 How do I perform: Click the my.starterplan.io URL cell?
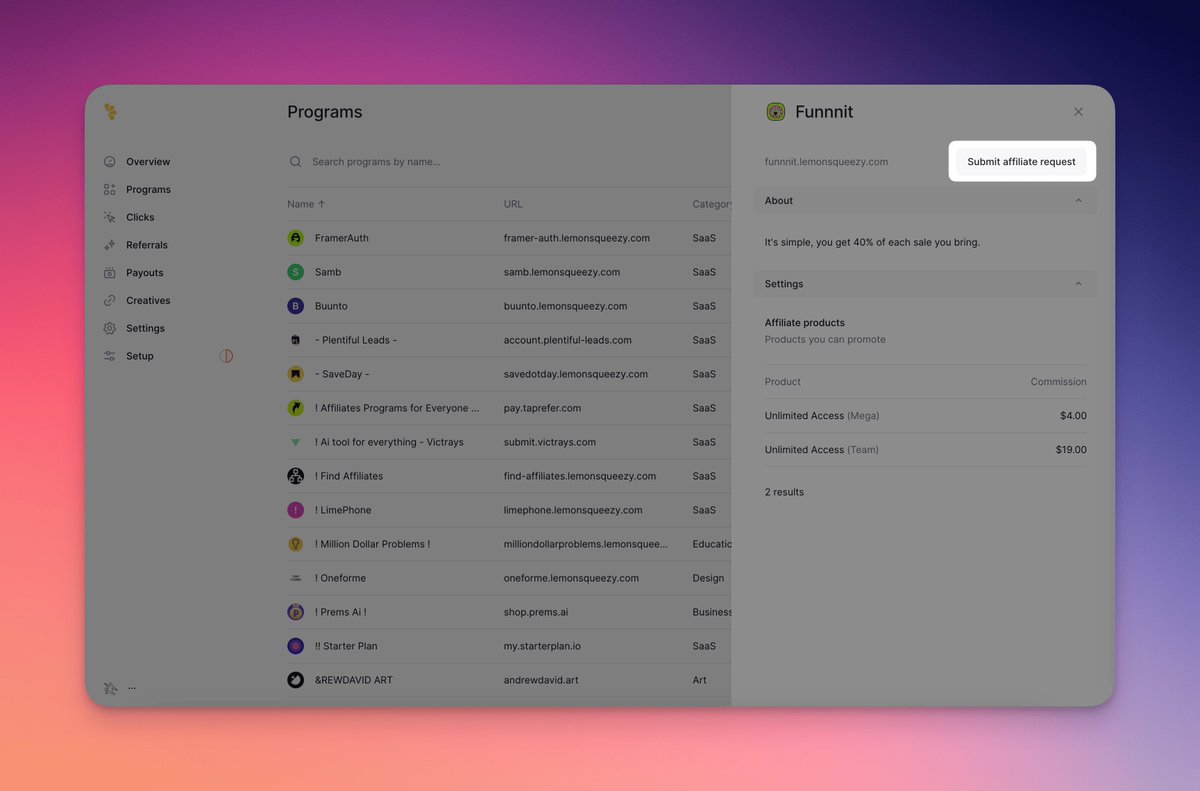[x=542, y=646]
